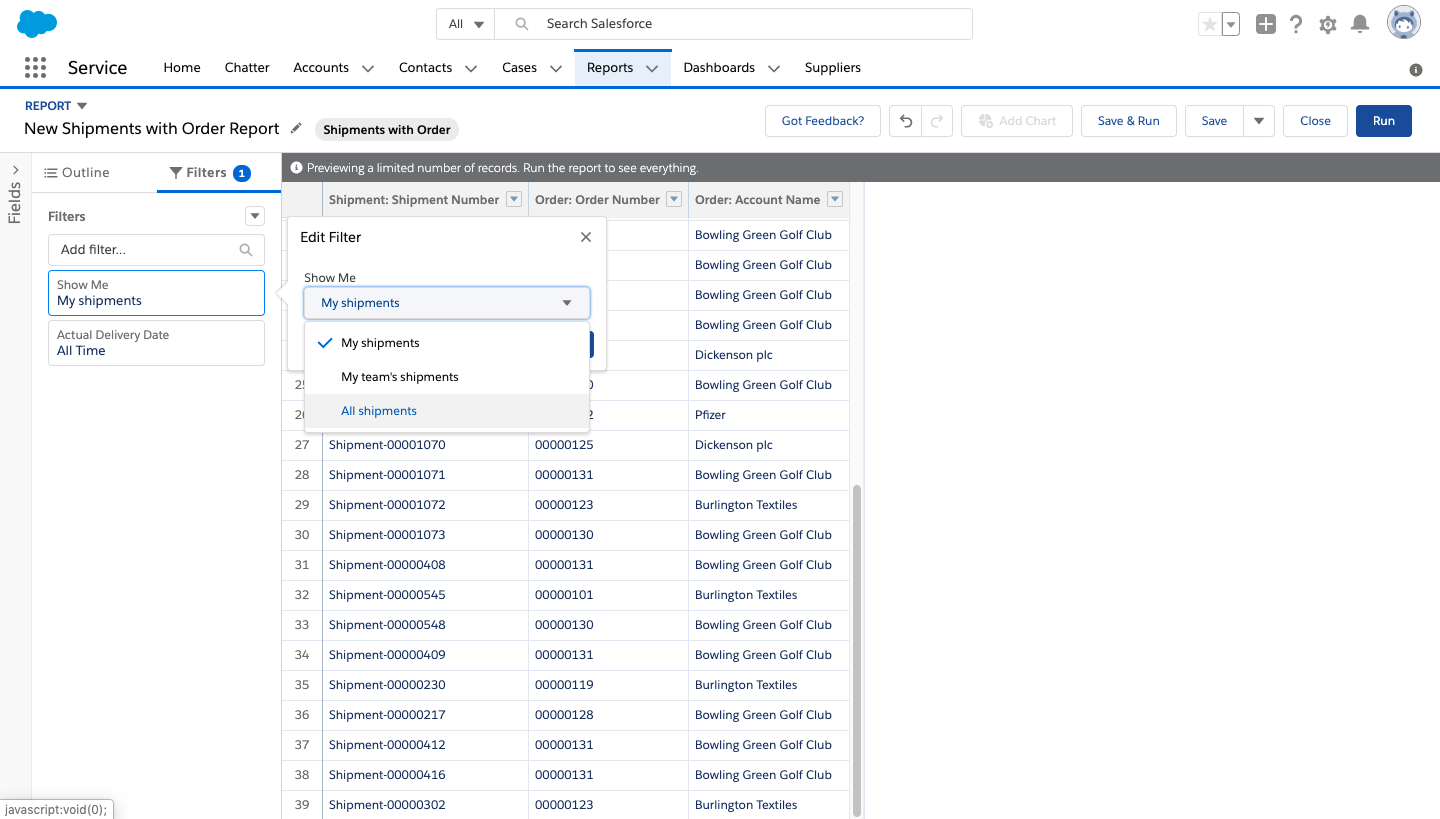Click the Add filter input field
Image resolution: width=1440 pixels, height=819 pixels.
156,250
